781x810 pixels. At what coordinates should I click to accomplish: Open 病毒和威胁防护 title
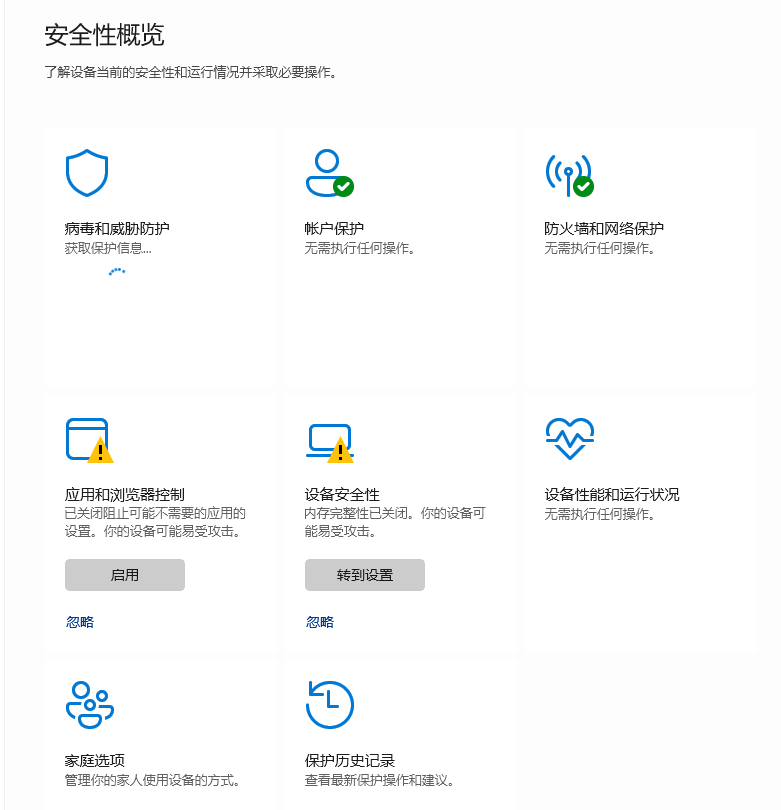[x=117, y=228]
